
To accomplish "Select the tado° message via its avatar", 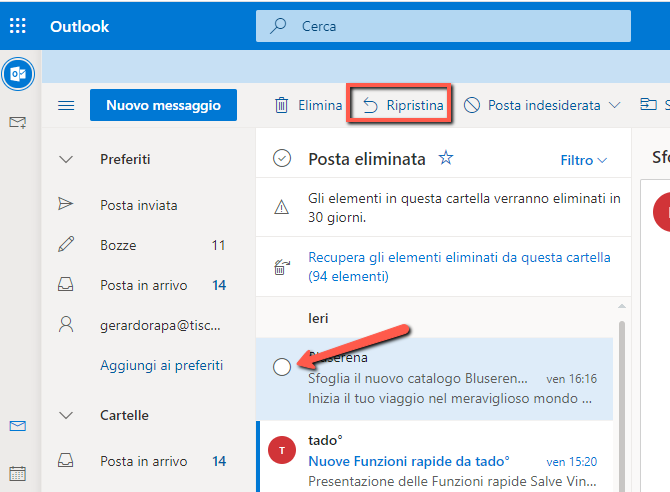I will (x=282, y=450).
